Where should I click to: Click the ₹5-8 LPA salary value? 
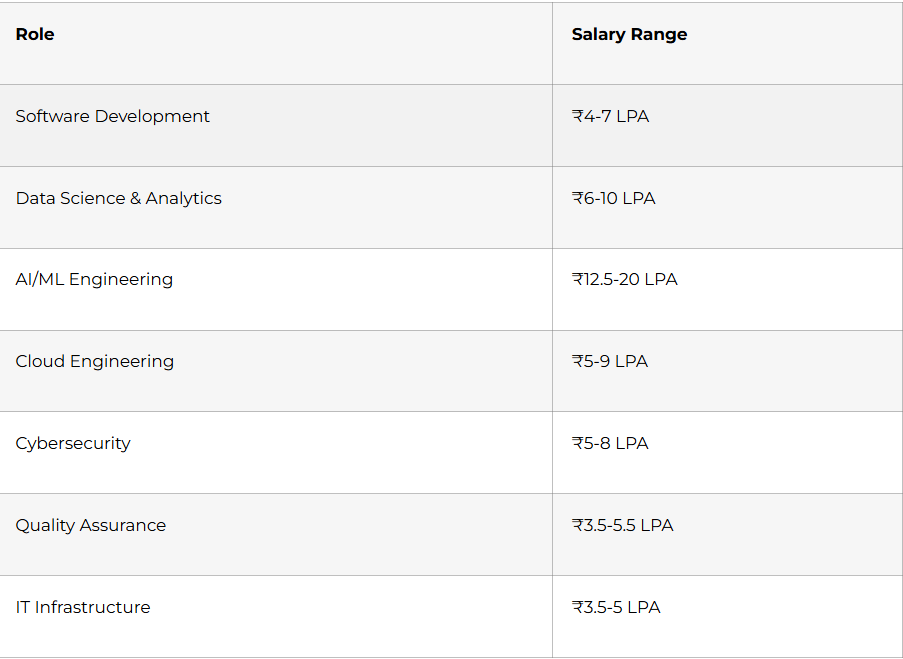(x=610, y=444)
